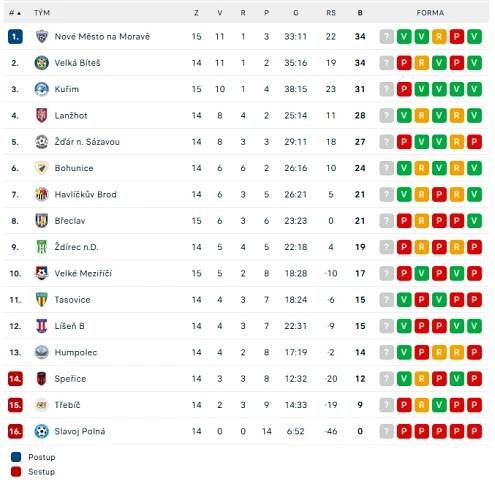This screenshot has height=484, width=495.
Task: Click the Ždírec n.D. green crest
Action: tap(42, 247)
